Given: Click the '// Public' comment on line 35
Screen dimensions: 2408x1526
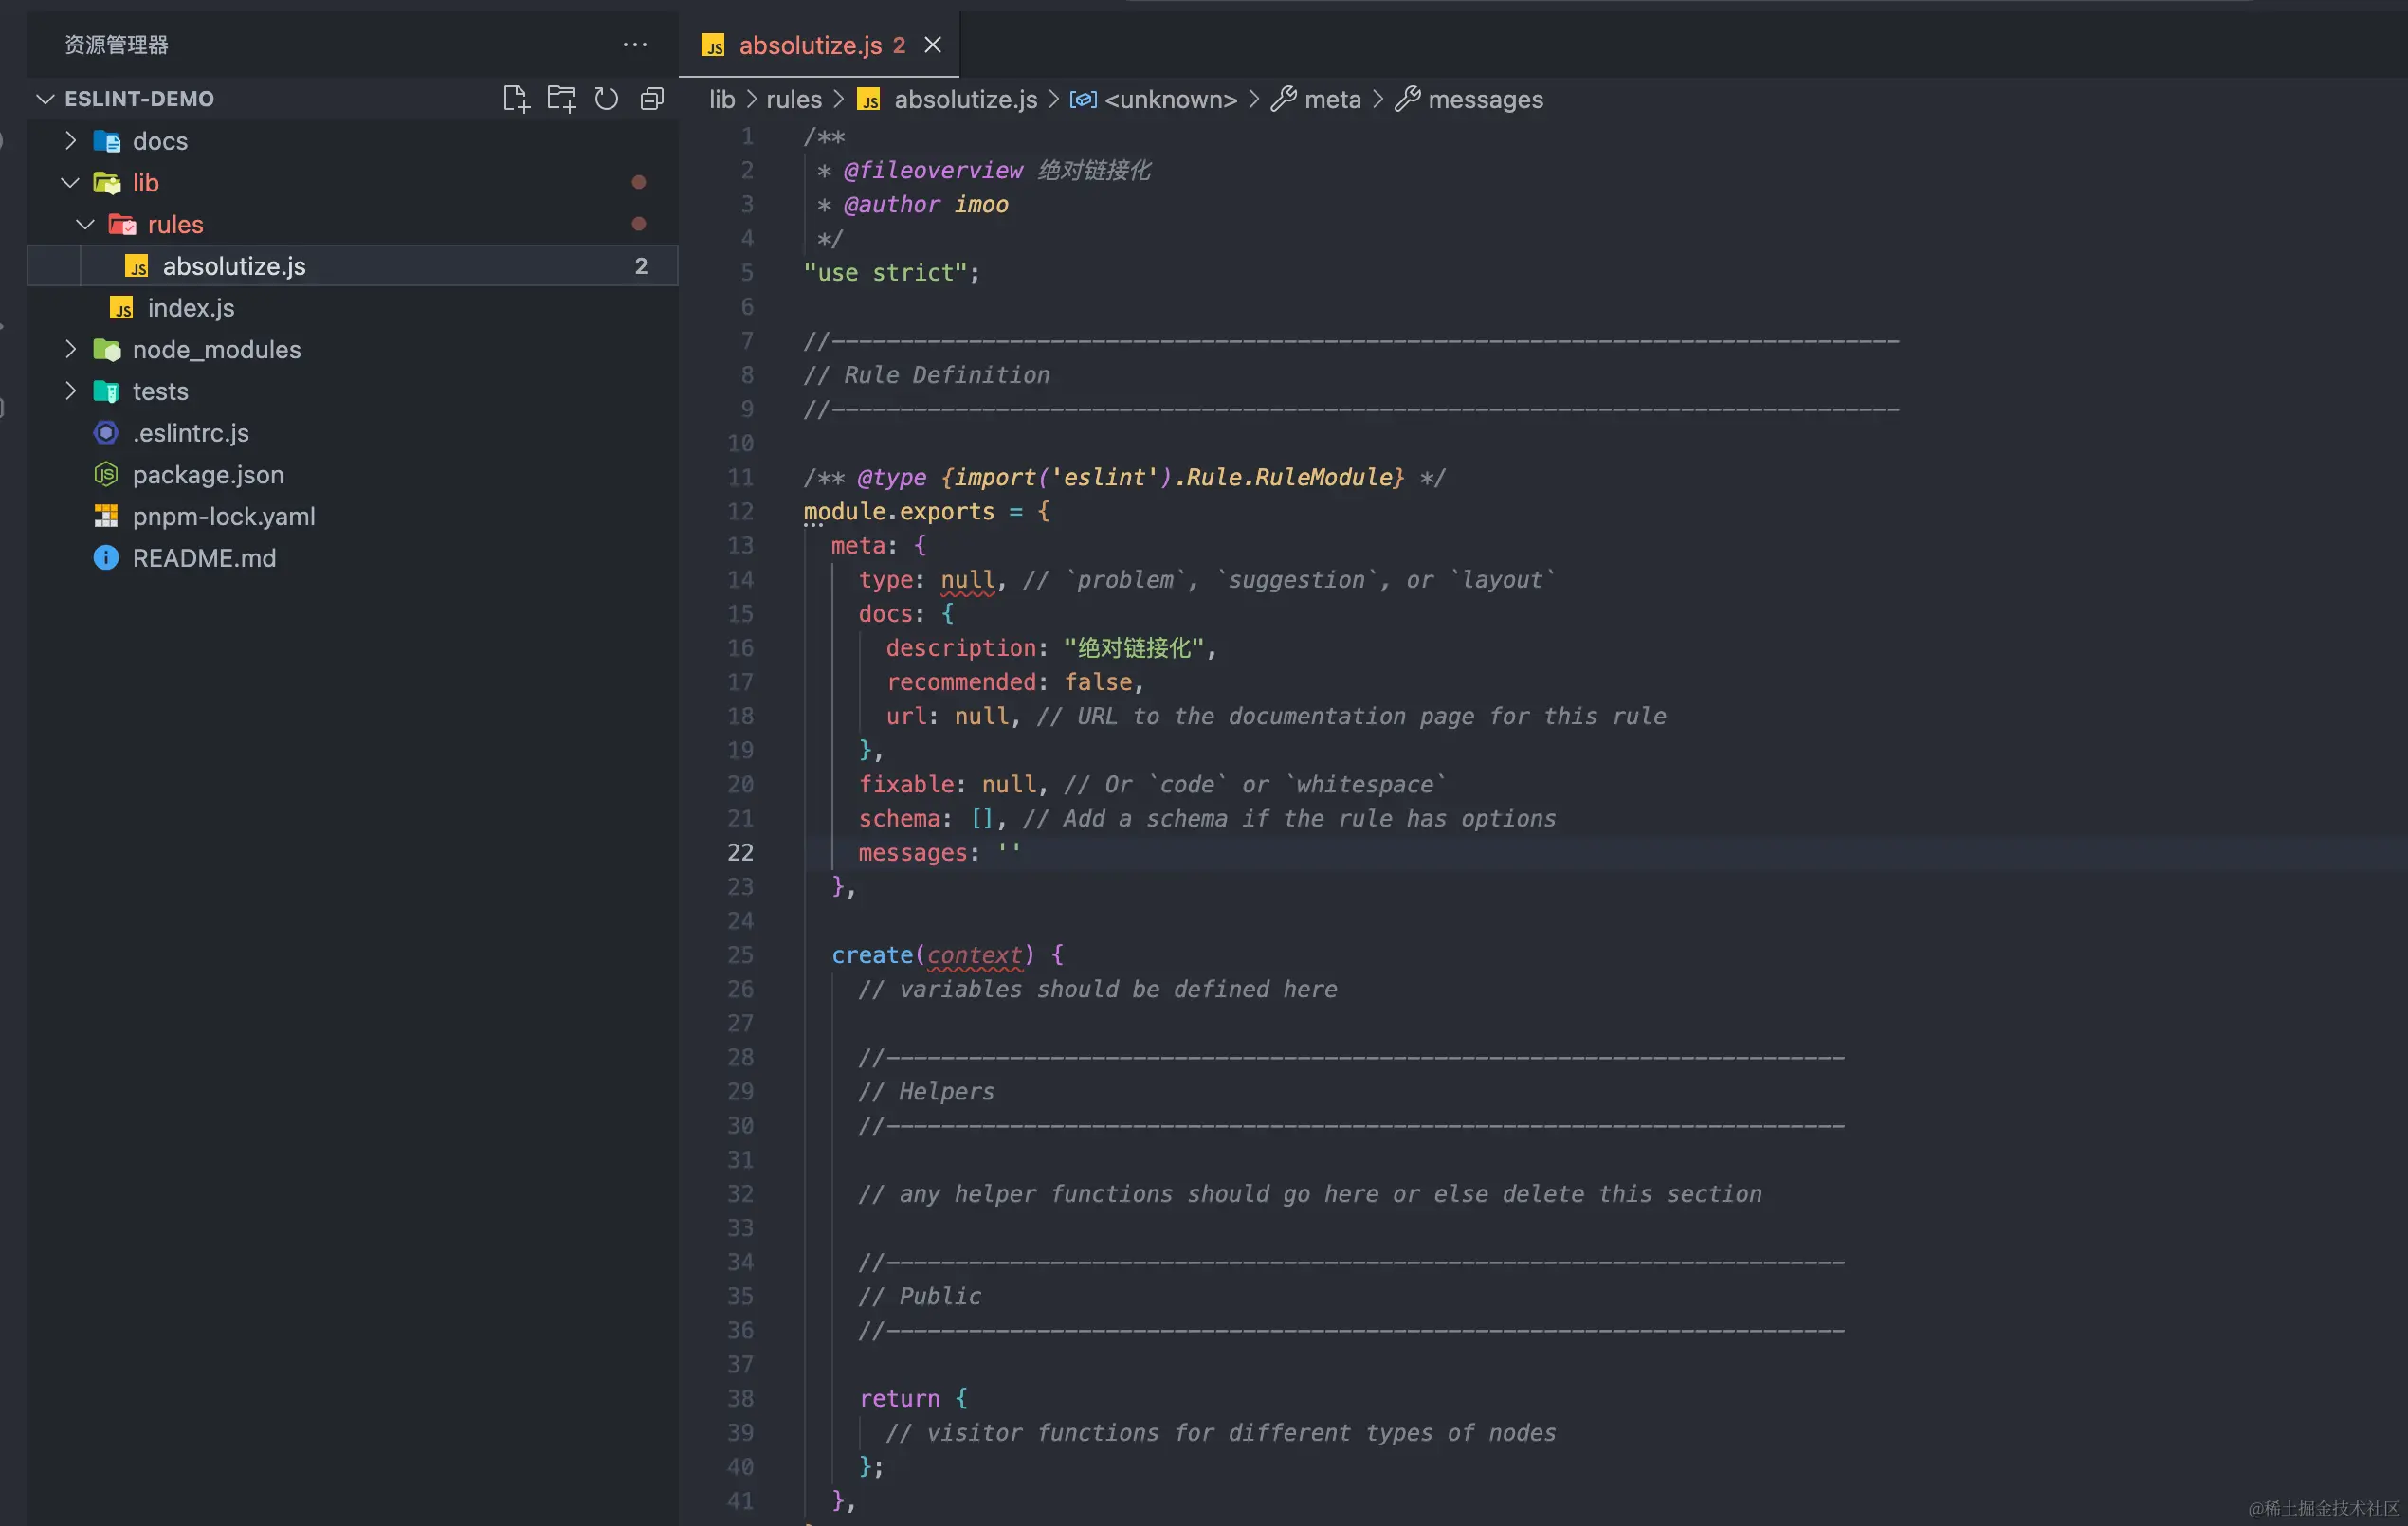Looking at the screenshot, I should (919, 1297).
